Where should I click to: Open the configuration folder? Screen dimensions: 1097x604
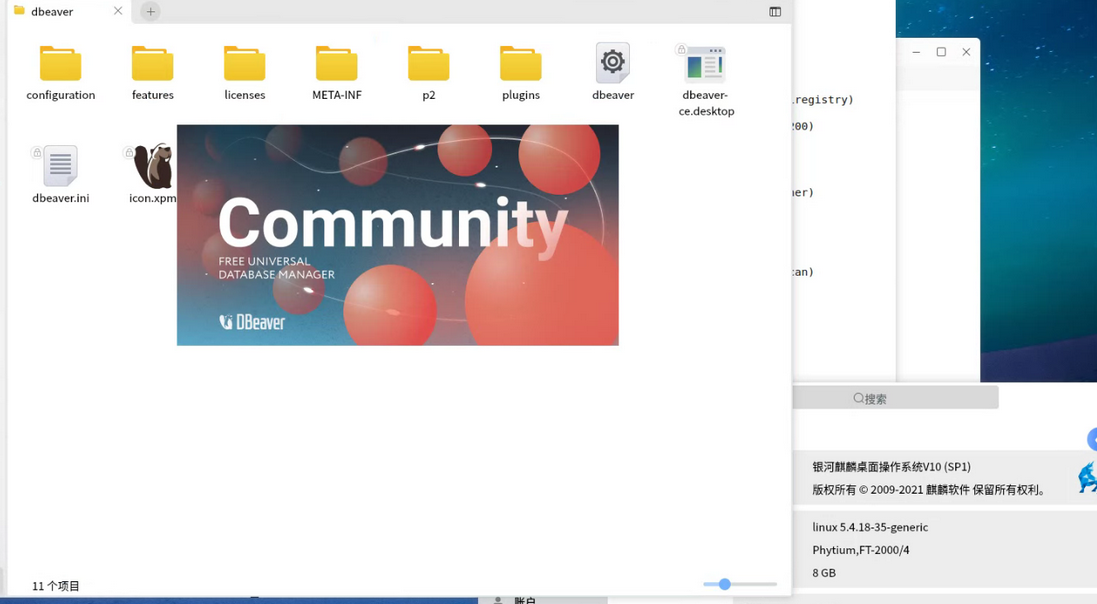(x=60, y=70)
